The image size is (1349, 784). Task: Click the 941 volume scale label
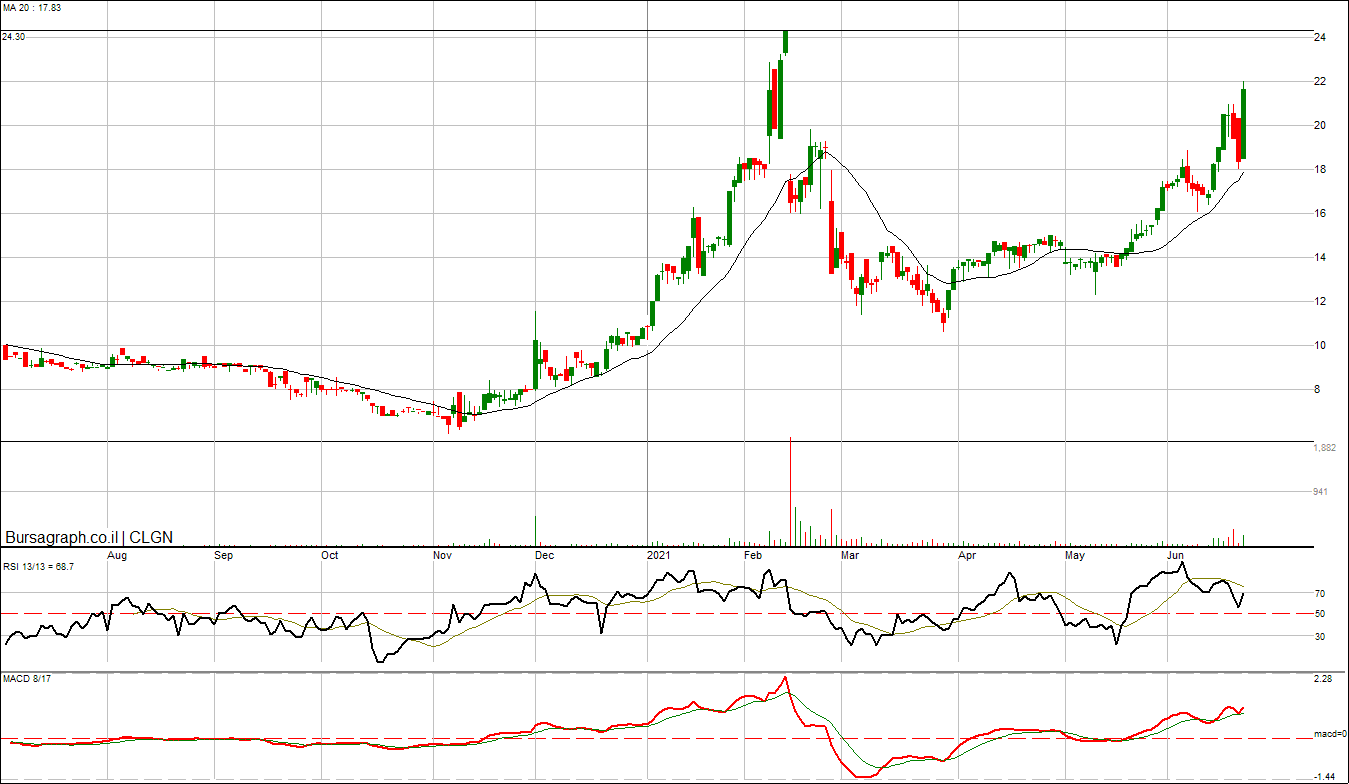pos(1322,492)
